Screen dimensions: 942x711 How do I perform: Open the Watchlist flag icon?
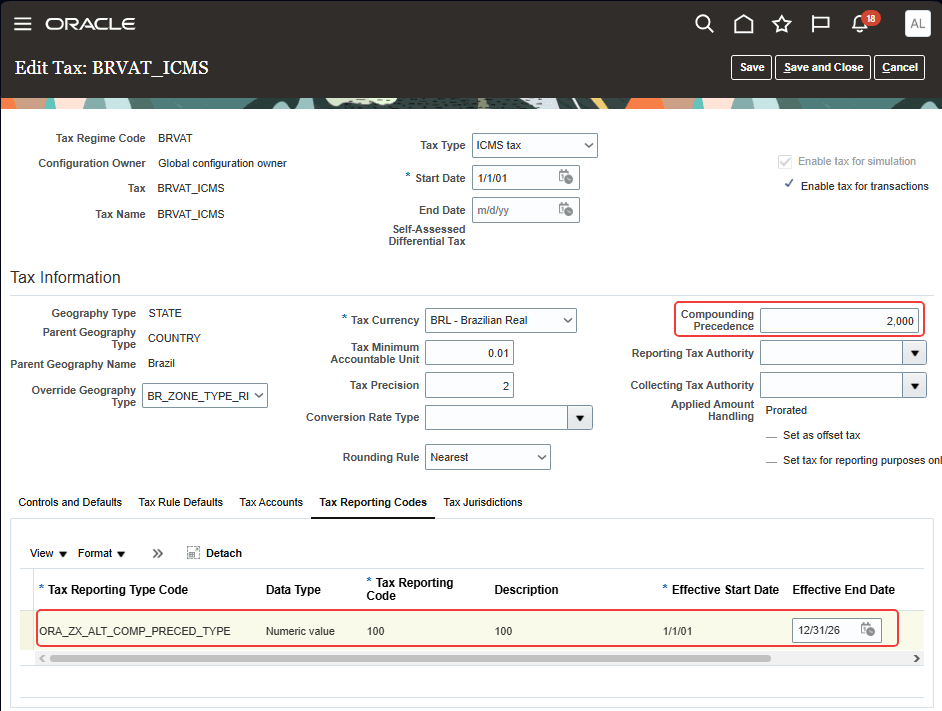[820, 24]
